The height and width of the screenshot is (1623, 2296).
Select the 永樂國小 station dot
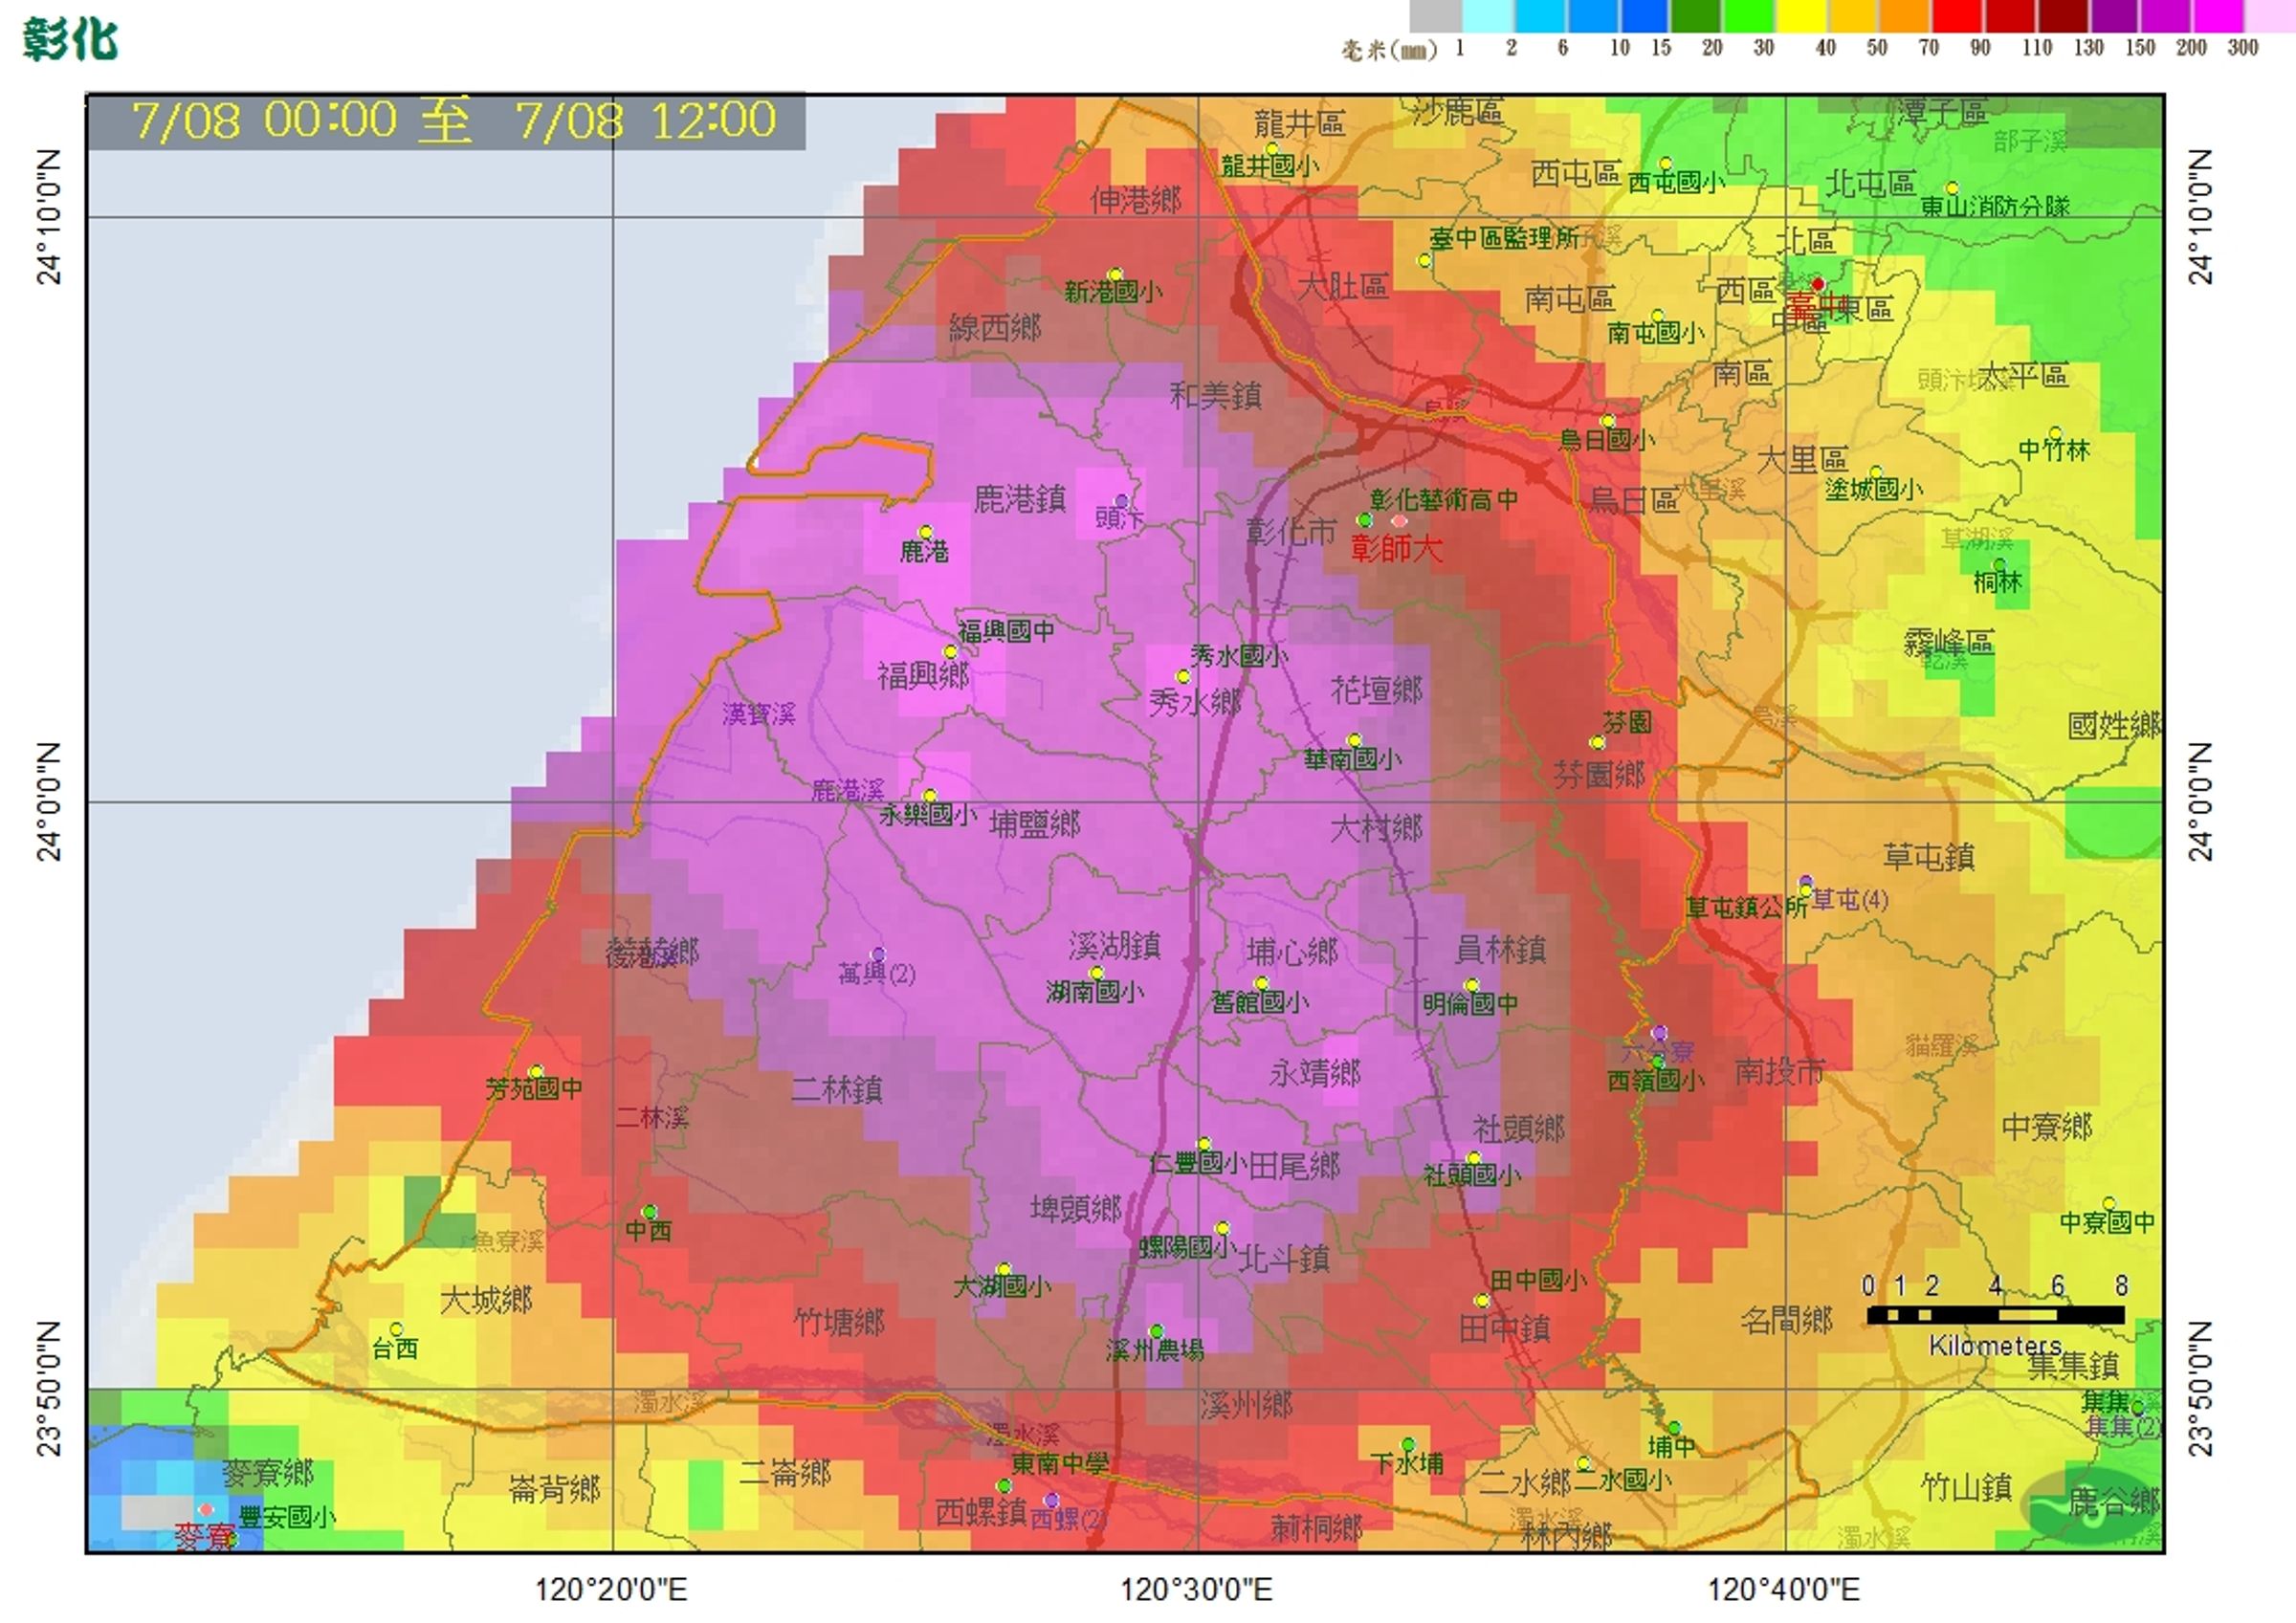(929, 796)
